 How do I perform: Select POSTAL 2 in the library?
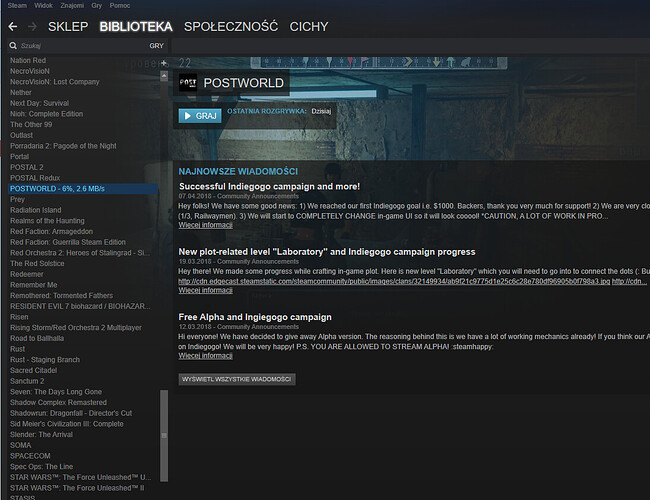tap(27, 167)
